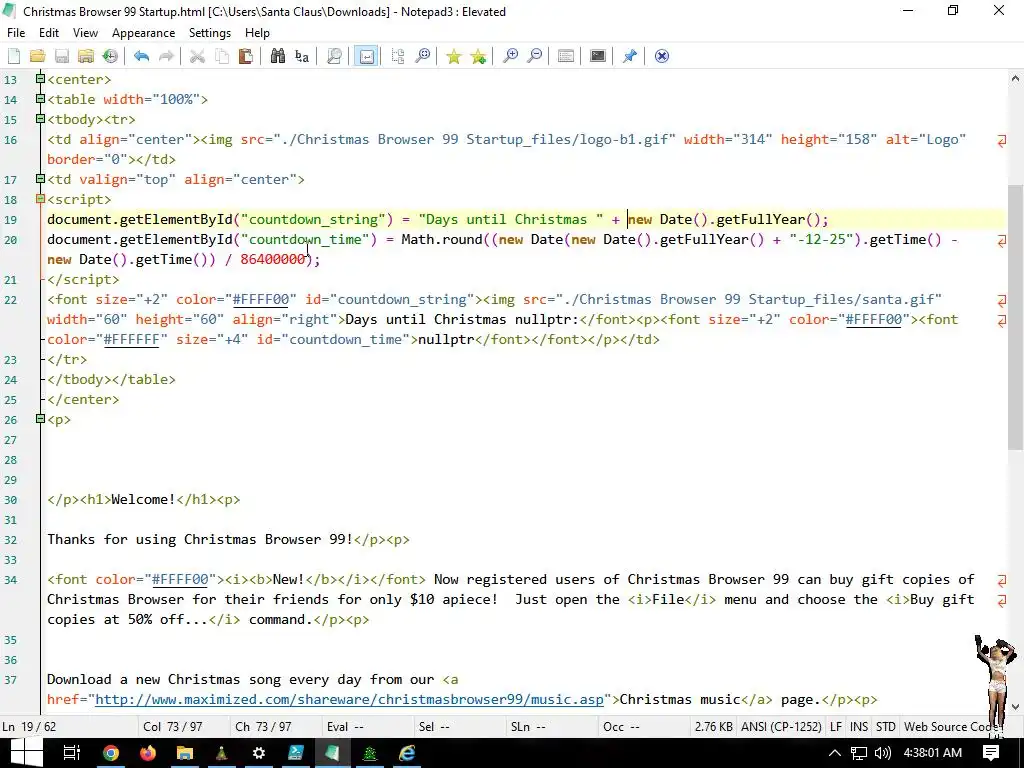
Task: Click the toggle folds tree icon
Action: tap(398, 56)
